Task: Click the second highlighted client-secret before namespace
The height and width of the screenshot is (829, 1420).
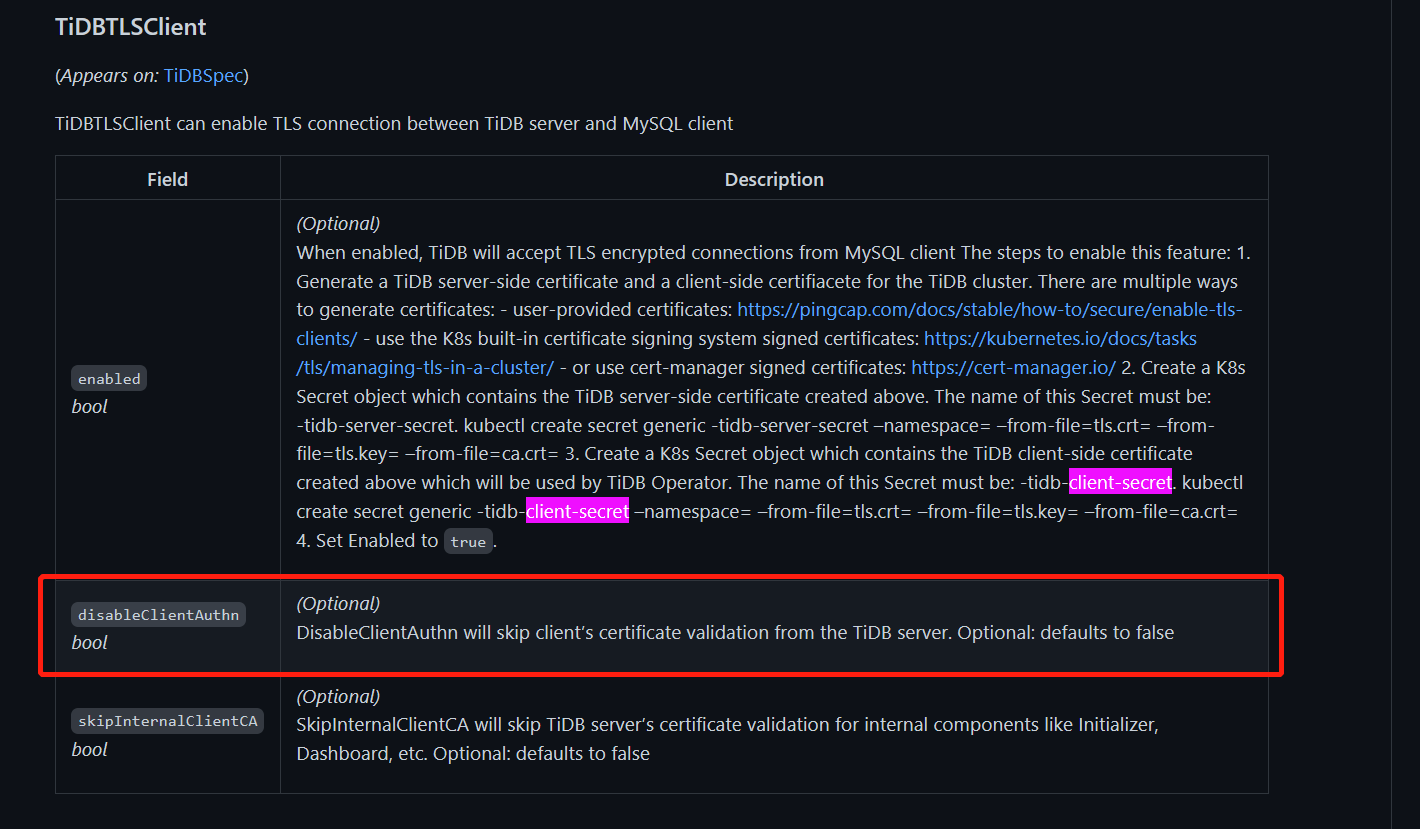Action: (x=577, y=512)
